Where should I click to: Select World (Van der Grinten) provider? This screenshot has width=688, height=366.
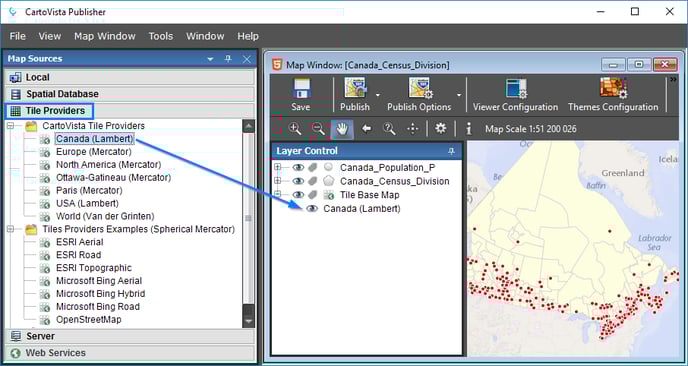pyautogui.click(x=105, y=216)
